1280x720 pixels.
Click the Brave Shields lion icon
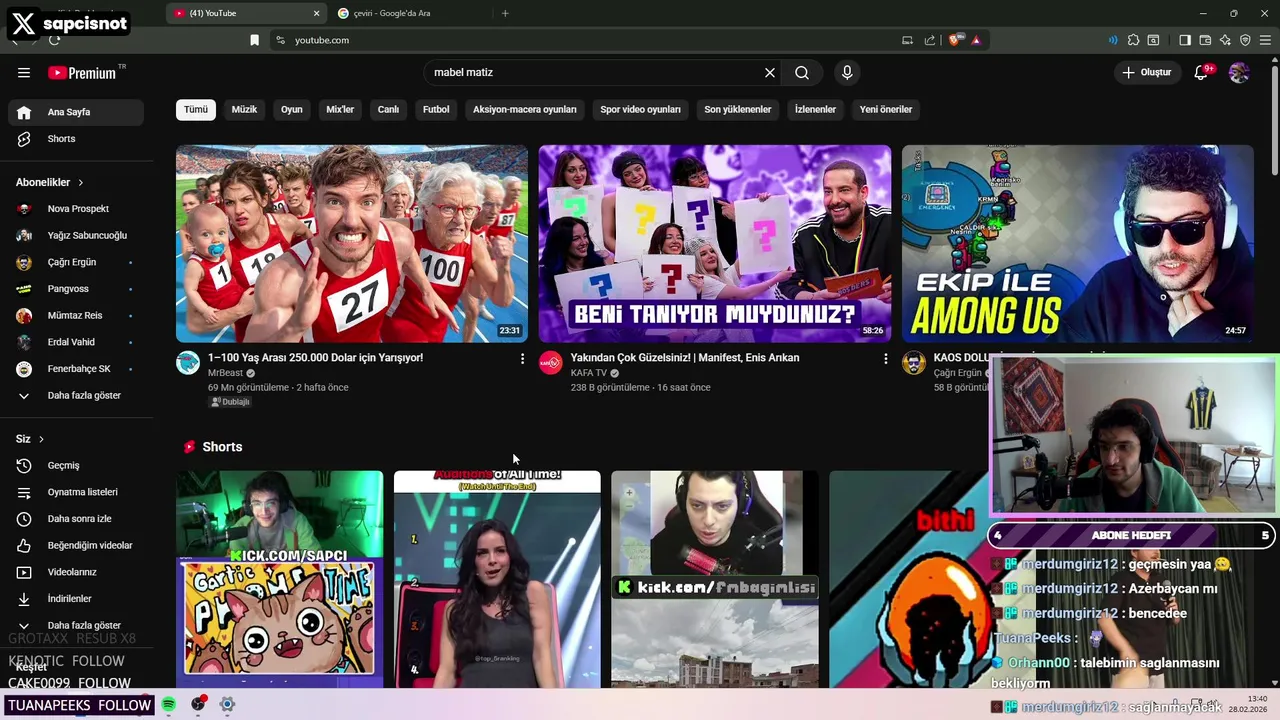tap(955, 40)
